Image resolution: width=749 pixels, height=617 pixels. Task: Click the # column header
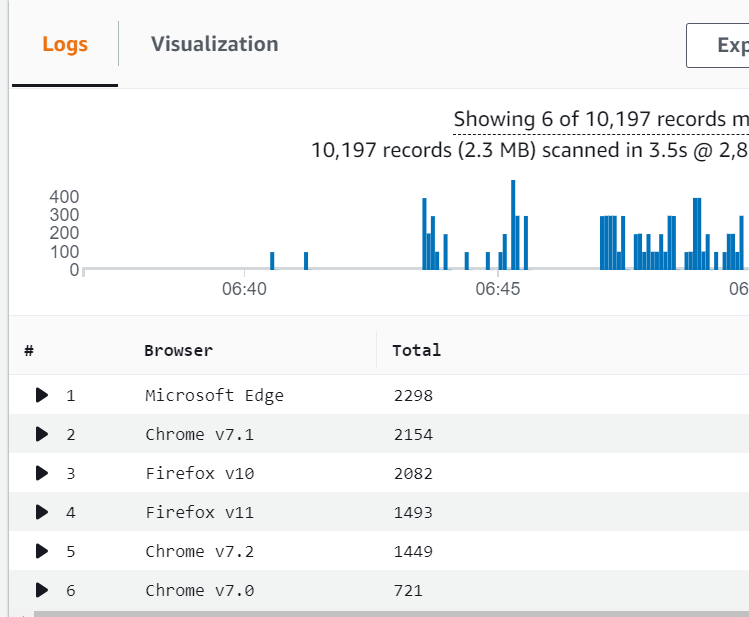tap(29, 351)
